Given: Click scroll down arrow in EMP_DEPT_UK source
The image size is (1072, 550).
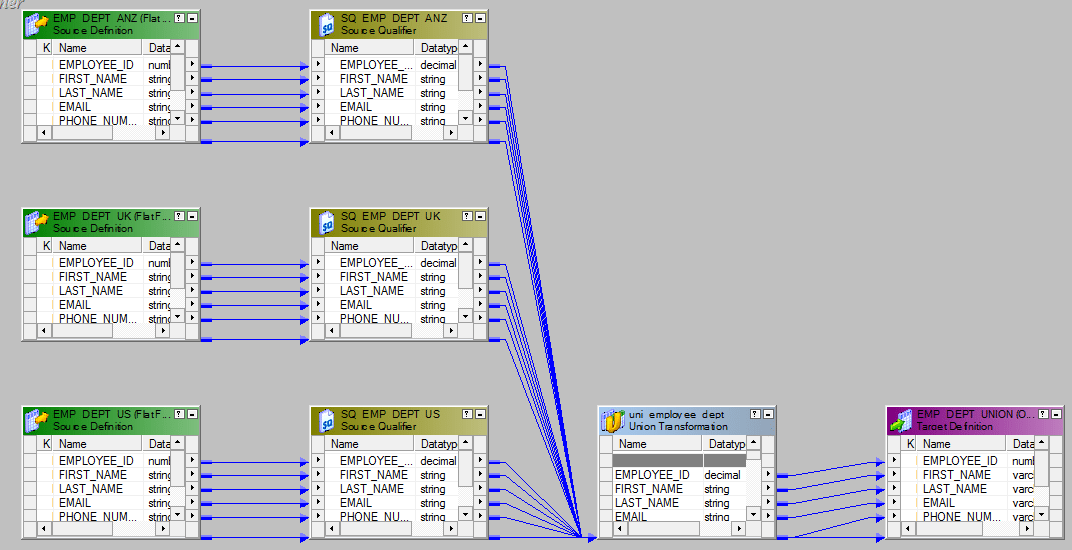Looking at the screenshot, I should pyautogui.click(x=178, y=317).
